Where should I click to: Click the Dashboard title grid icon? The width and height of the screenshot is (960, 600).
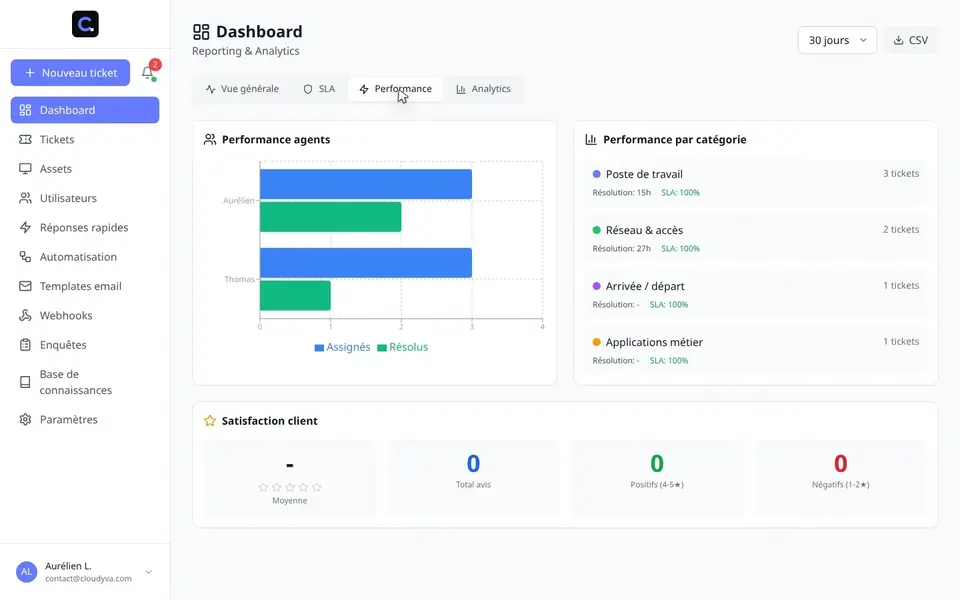[201, 32]
